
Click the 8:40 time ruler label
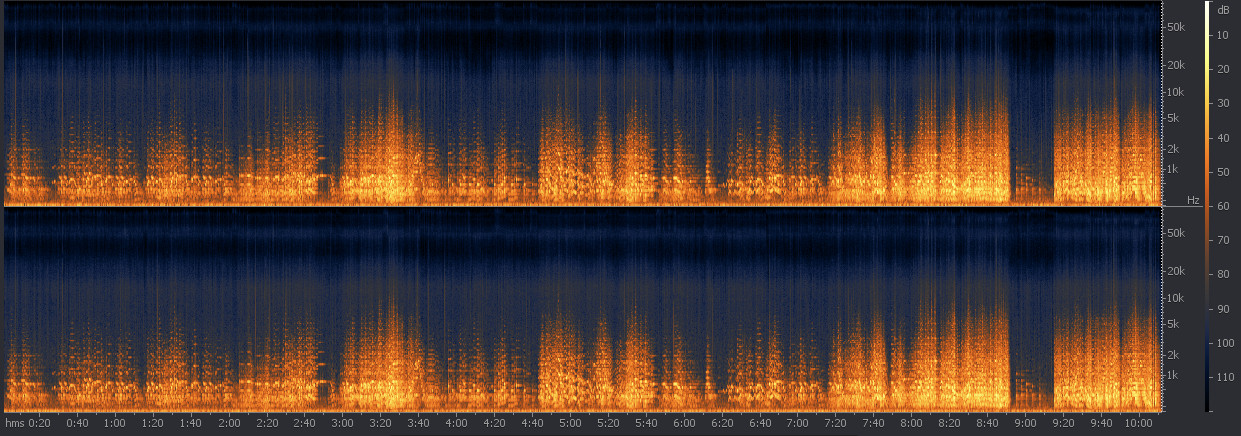987,424
